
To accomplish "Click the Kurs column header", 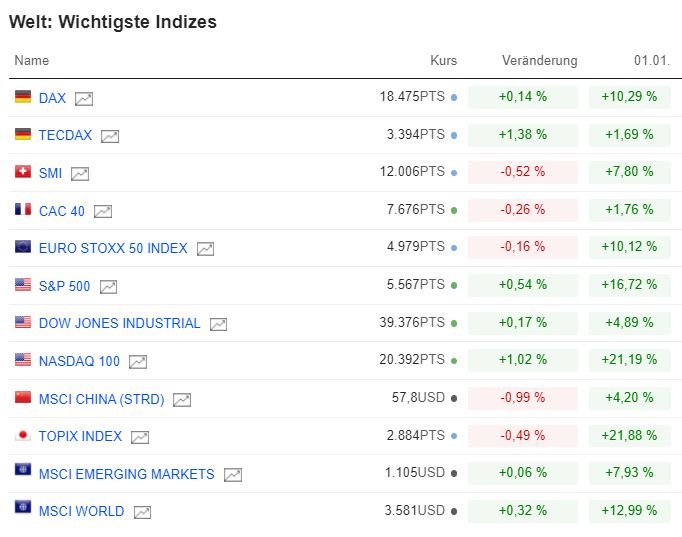I will point(443,61).
